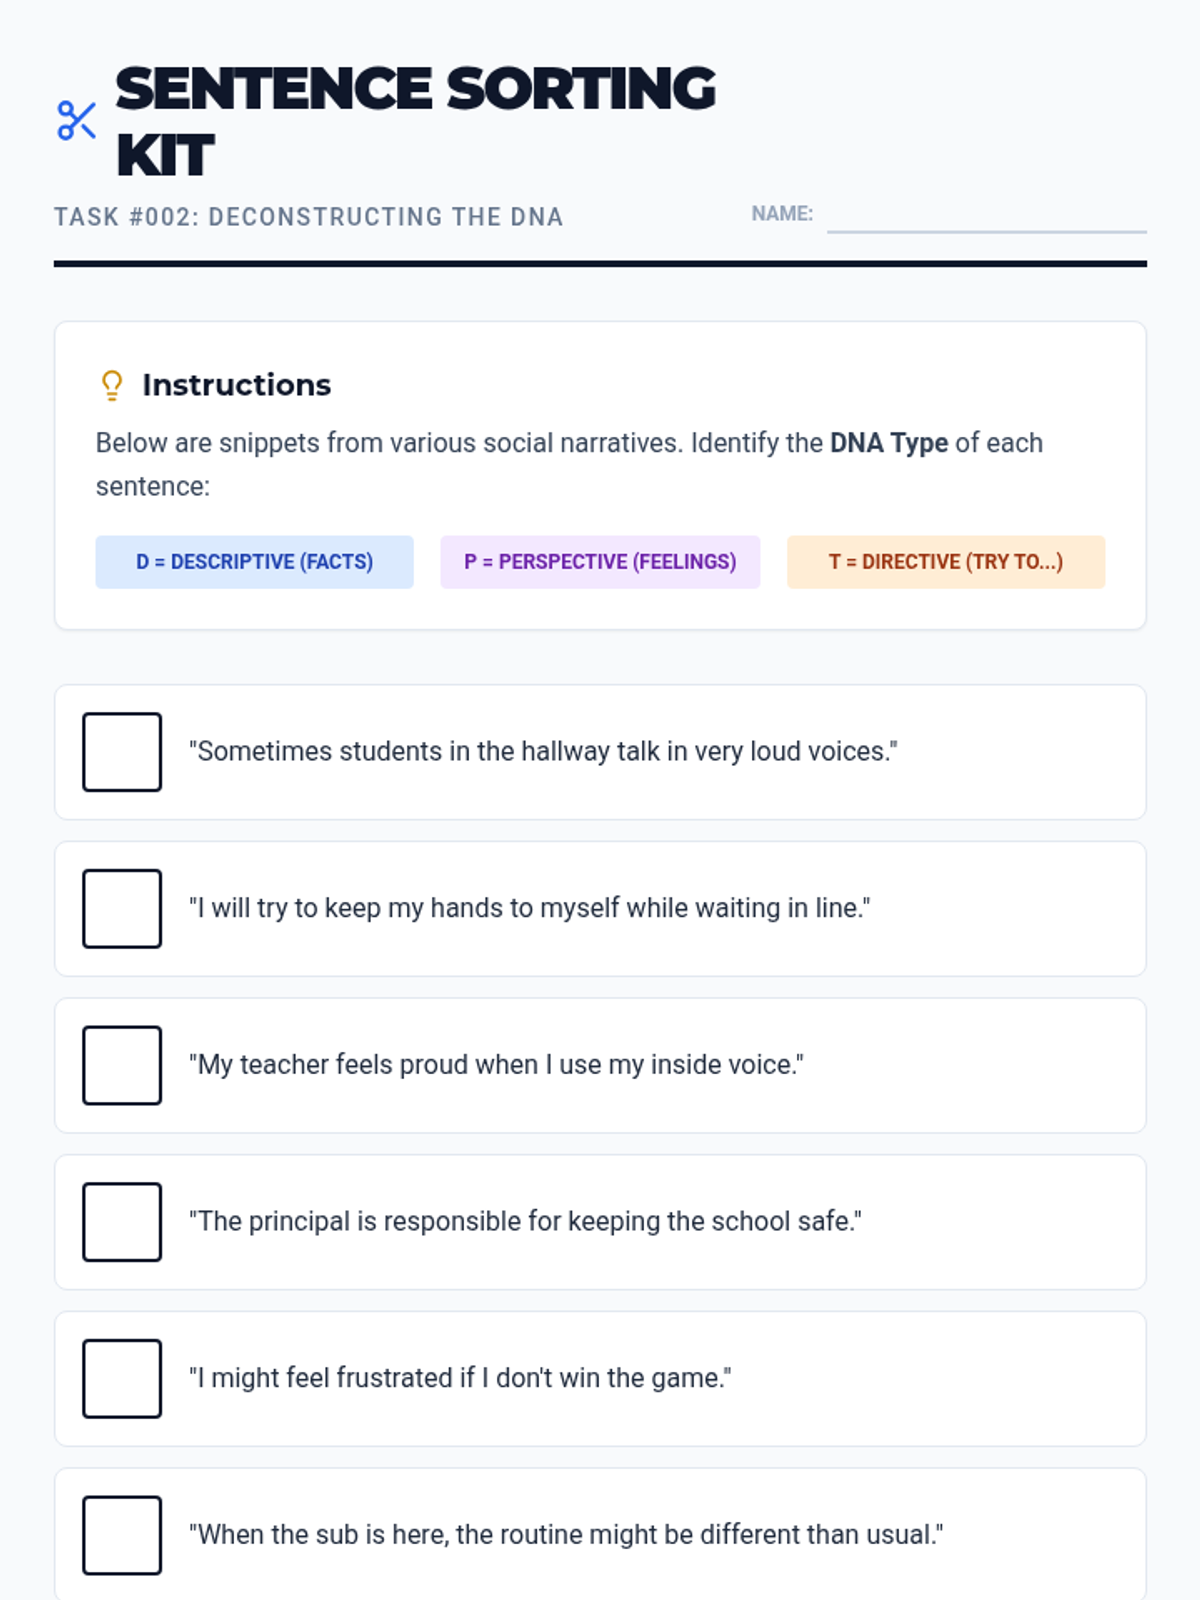This screenshot has width=1200, height=1600.
Task: Click the sentence about using inside voice
Action: tap(496, 1065)
